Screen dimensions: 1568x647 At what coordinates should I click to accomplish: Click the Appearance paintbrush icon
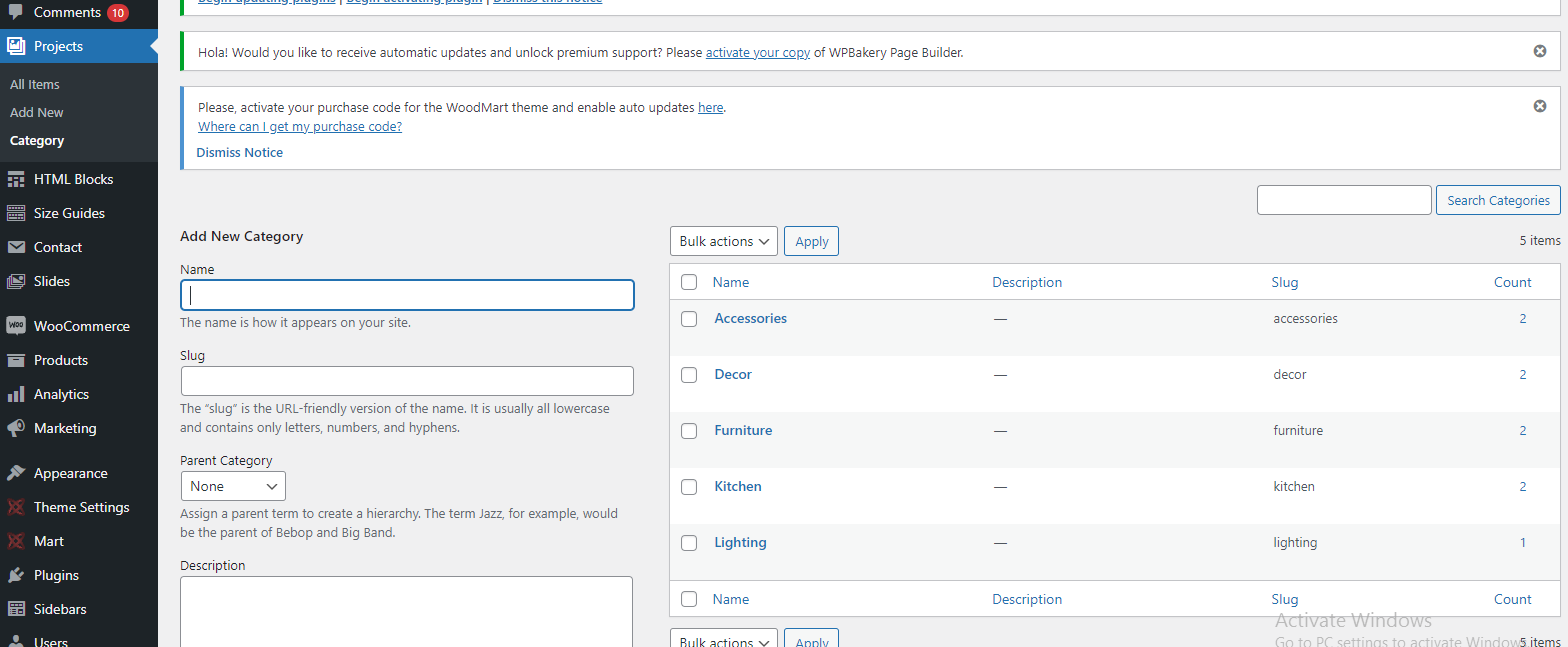(x=16, y=473)
